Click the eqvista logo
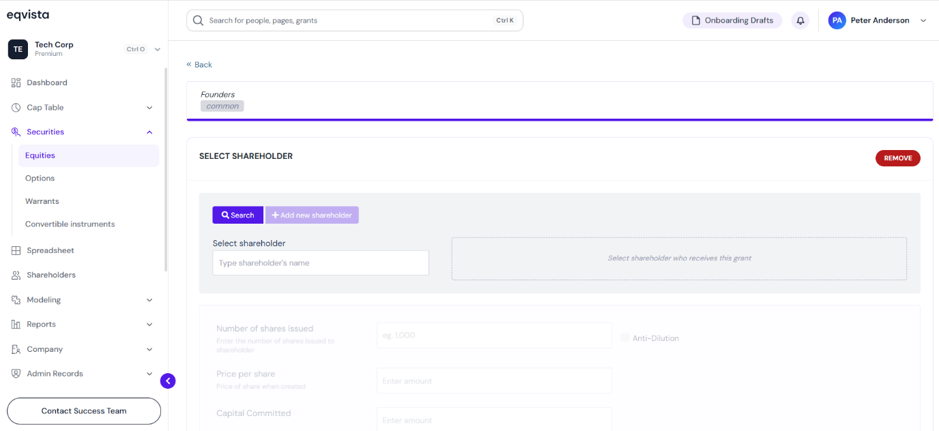Image resolution: width=939 pixels, height=431 pixels. (x=28, y=16)
